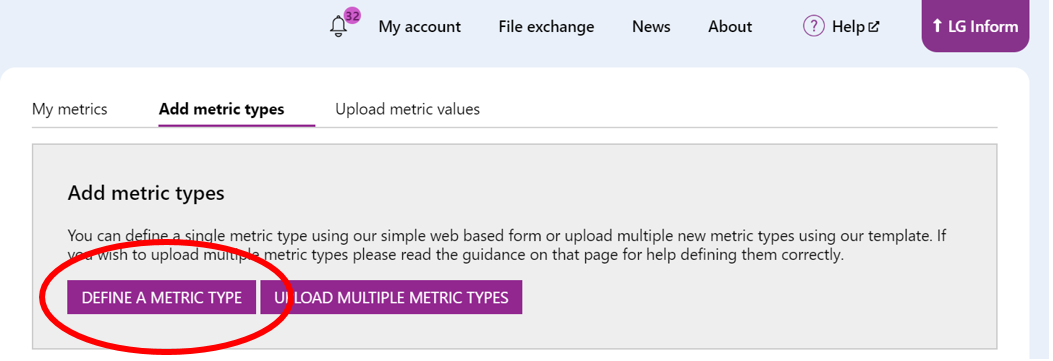The height and width of the screenshot is (361, 1053).
Task: Click the Help question mark icon
Action: click(x=813, y=27)
